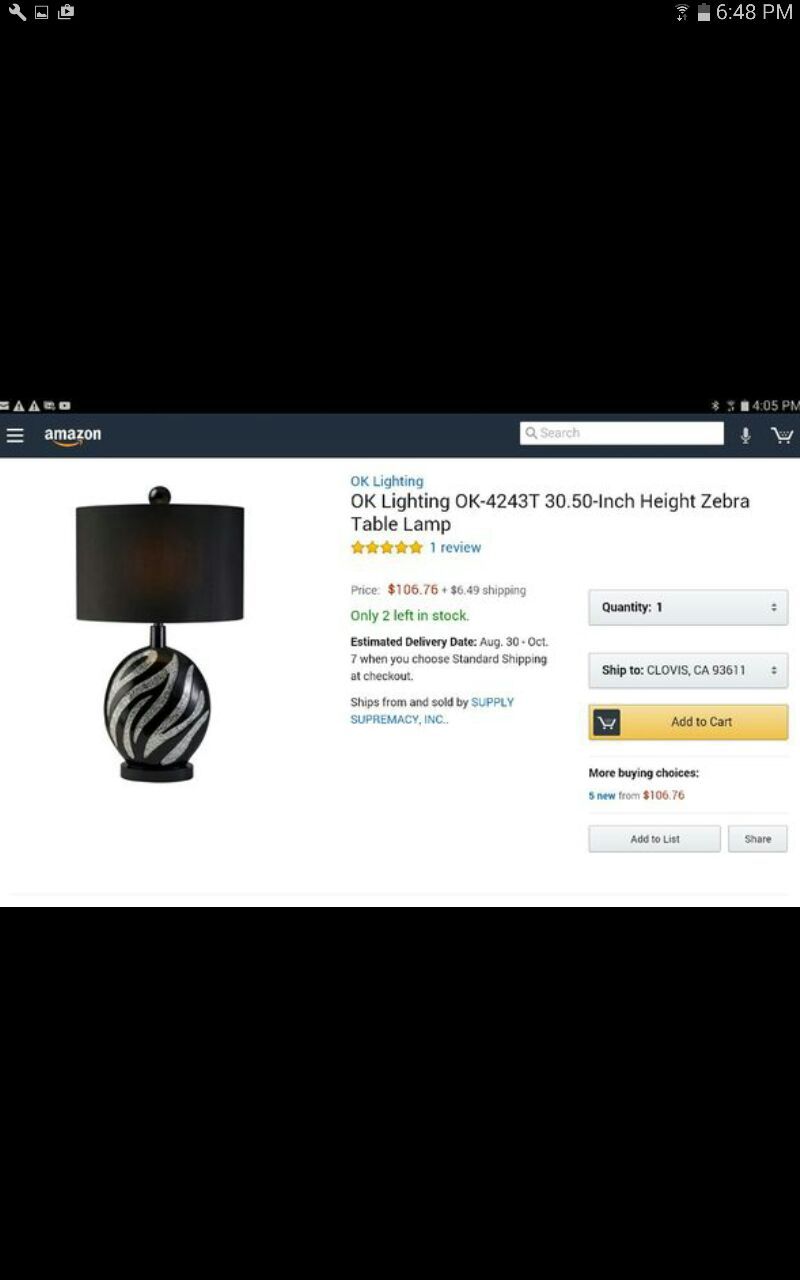Open the Amazon hamburger menu
800x1280 pixels.
click(x=15, y=435)
